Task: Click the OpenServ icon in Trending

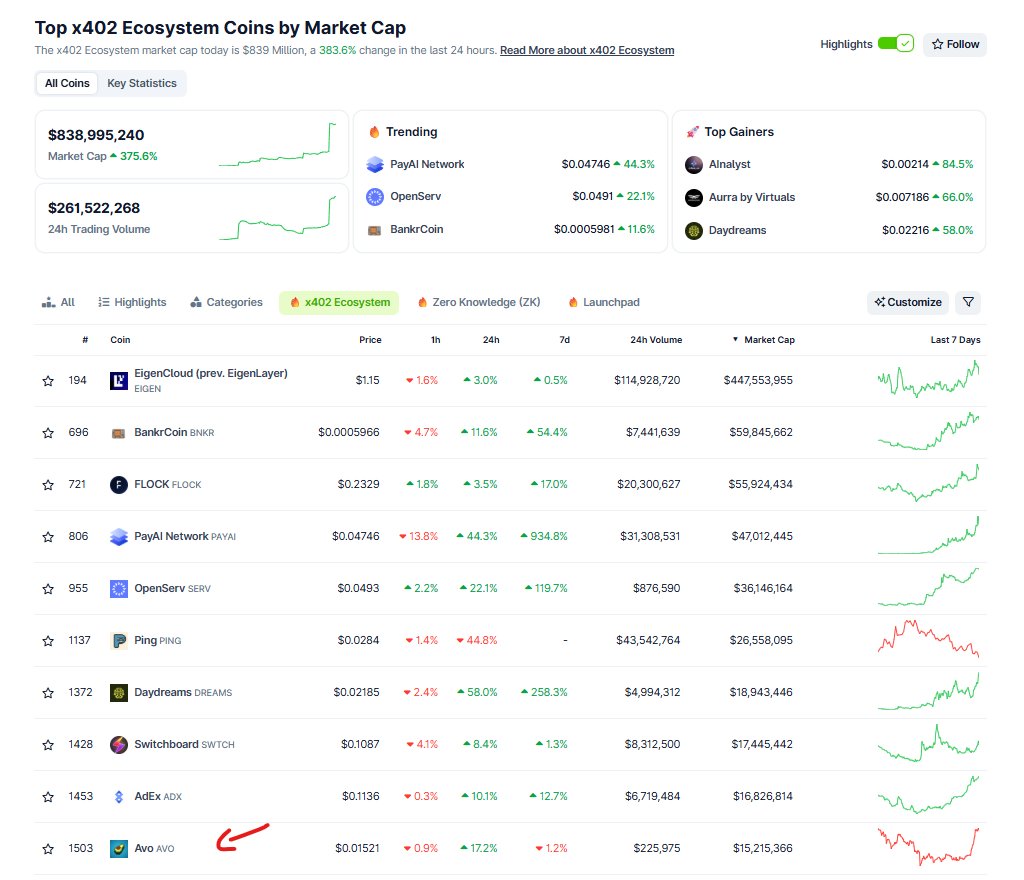Action: (375, 196)
